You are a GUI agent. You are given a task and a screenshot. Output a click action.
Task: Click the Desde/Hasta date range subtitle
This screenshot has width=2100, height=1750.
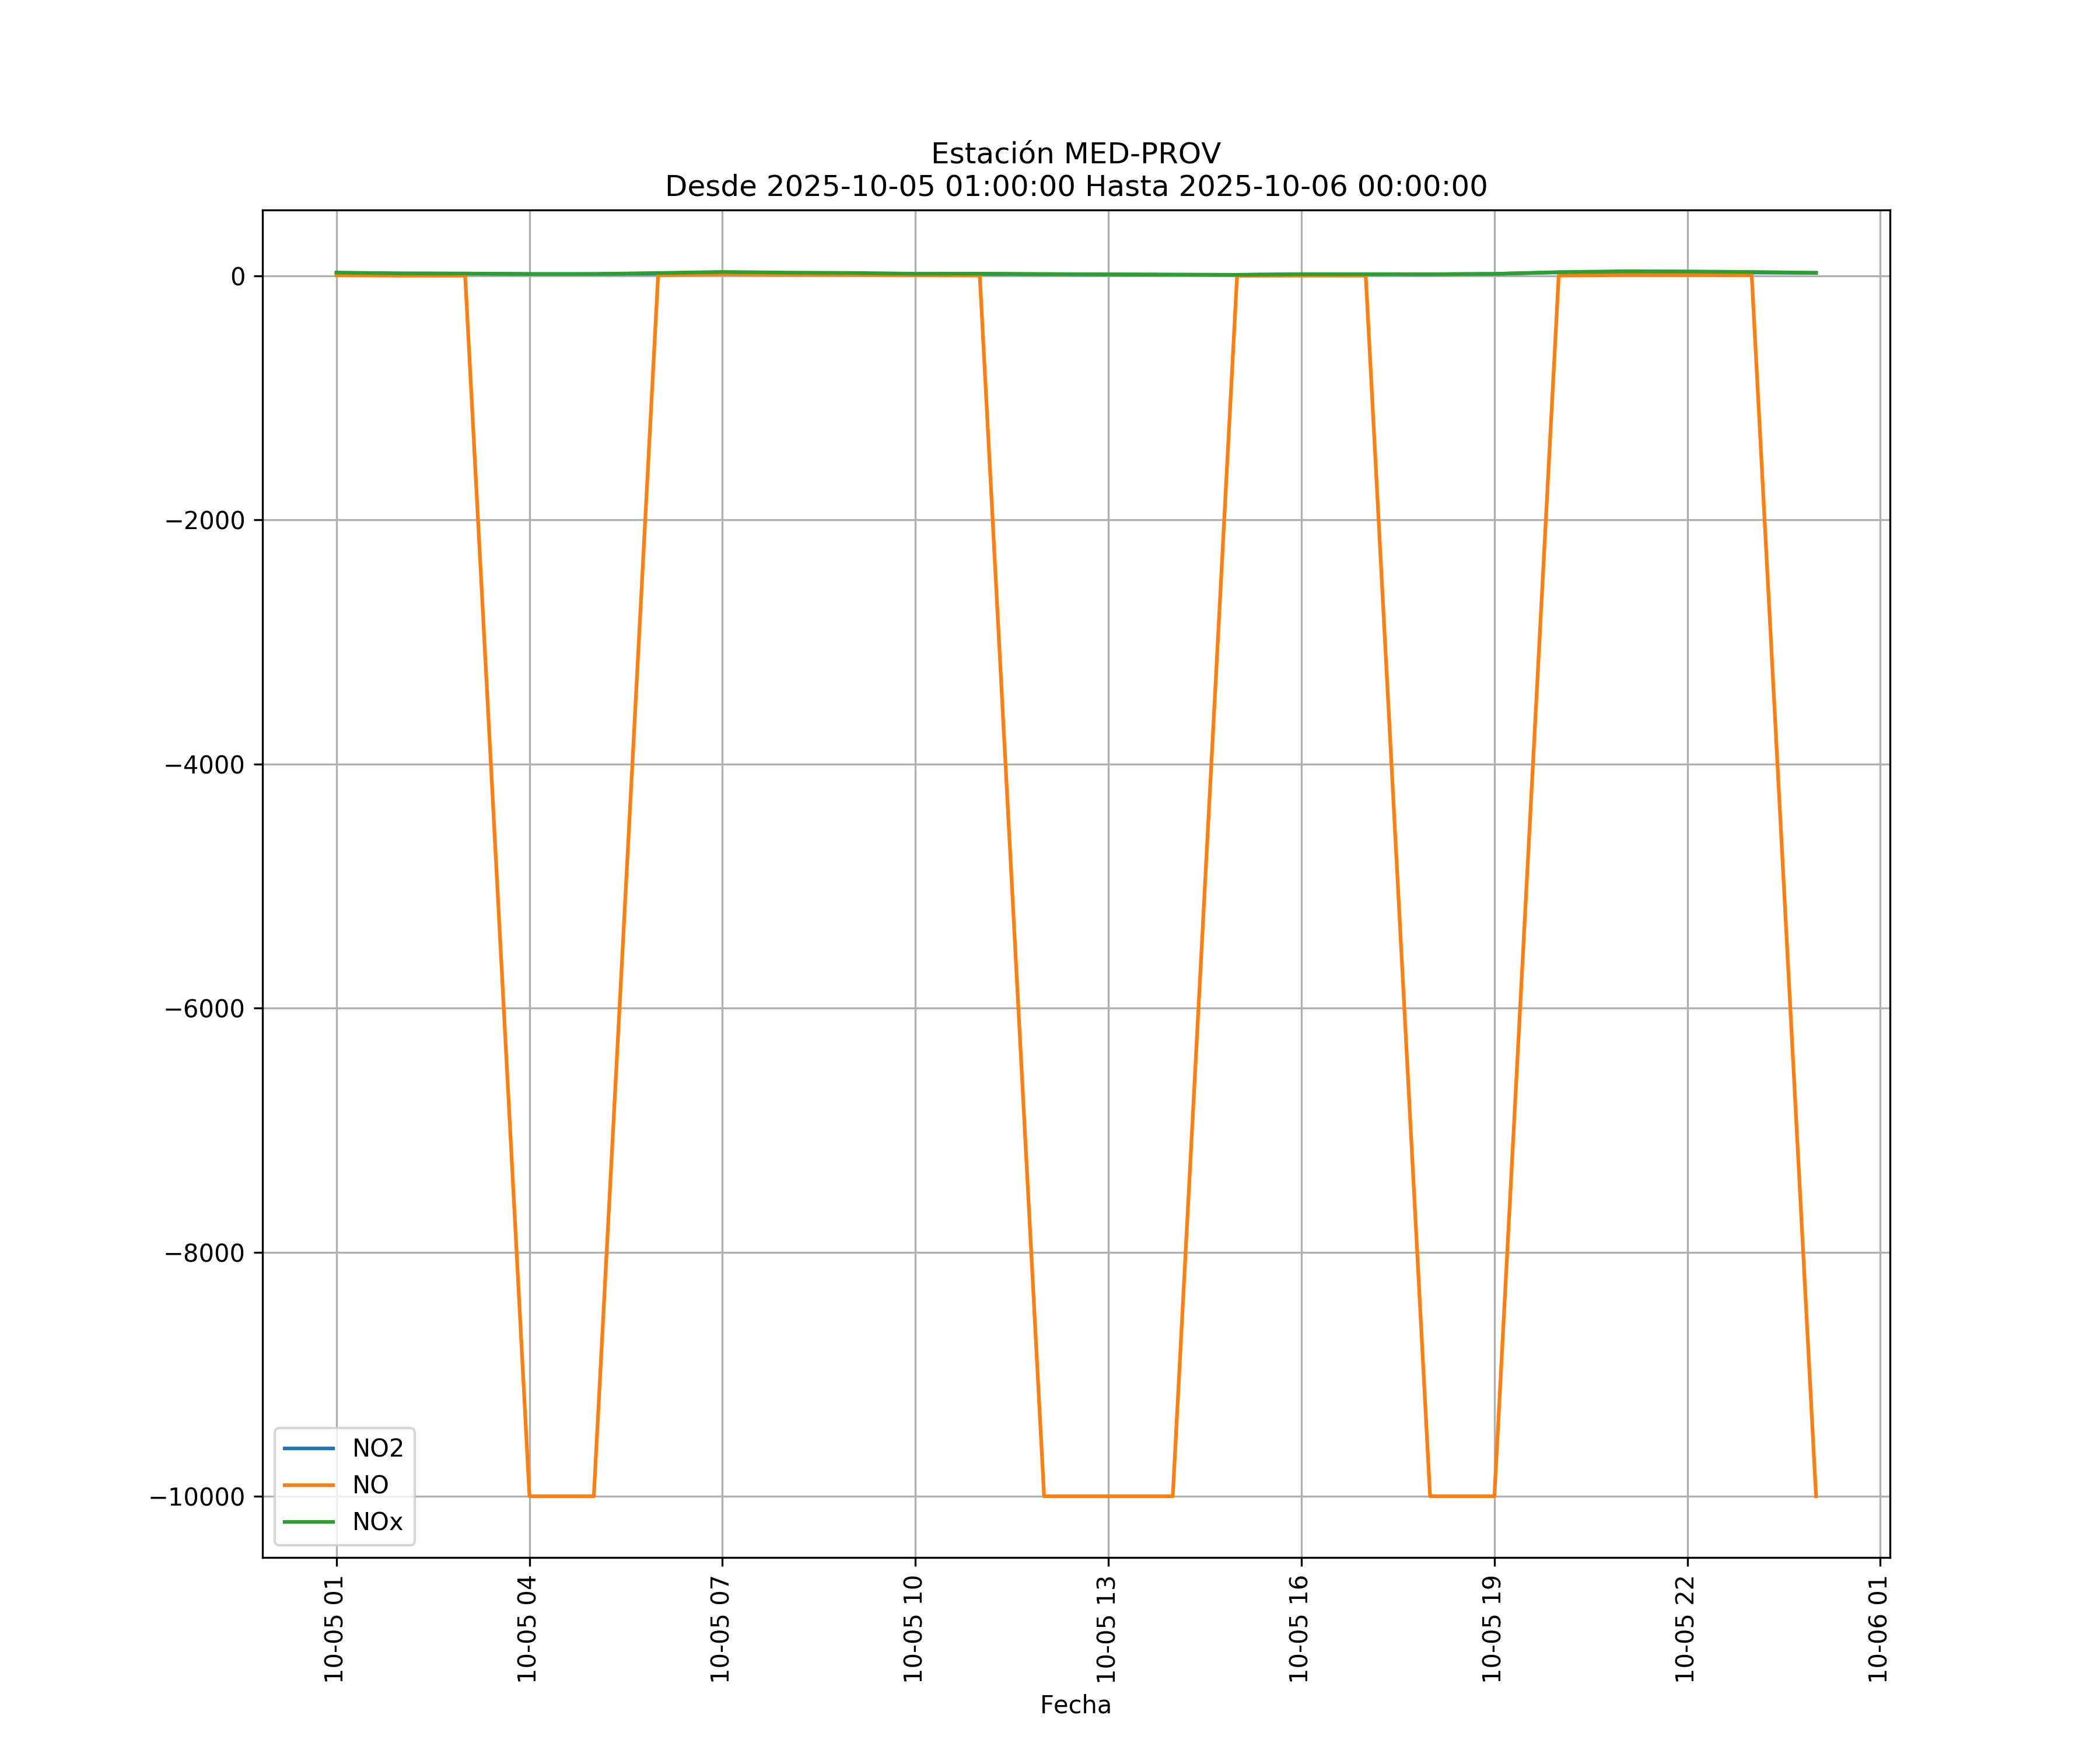tap(1075, 187)
